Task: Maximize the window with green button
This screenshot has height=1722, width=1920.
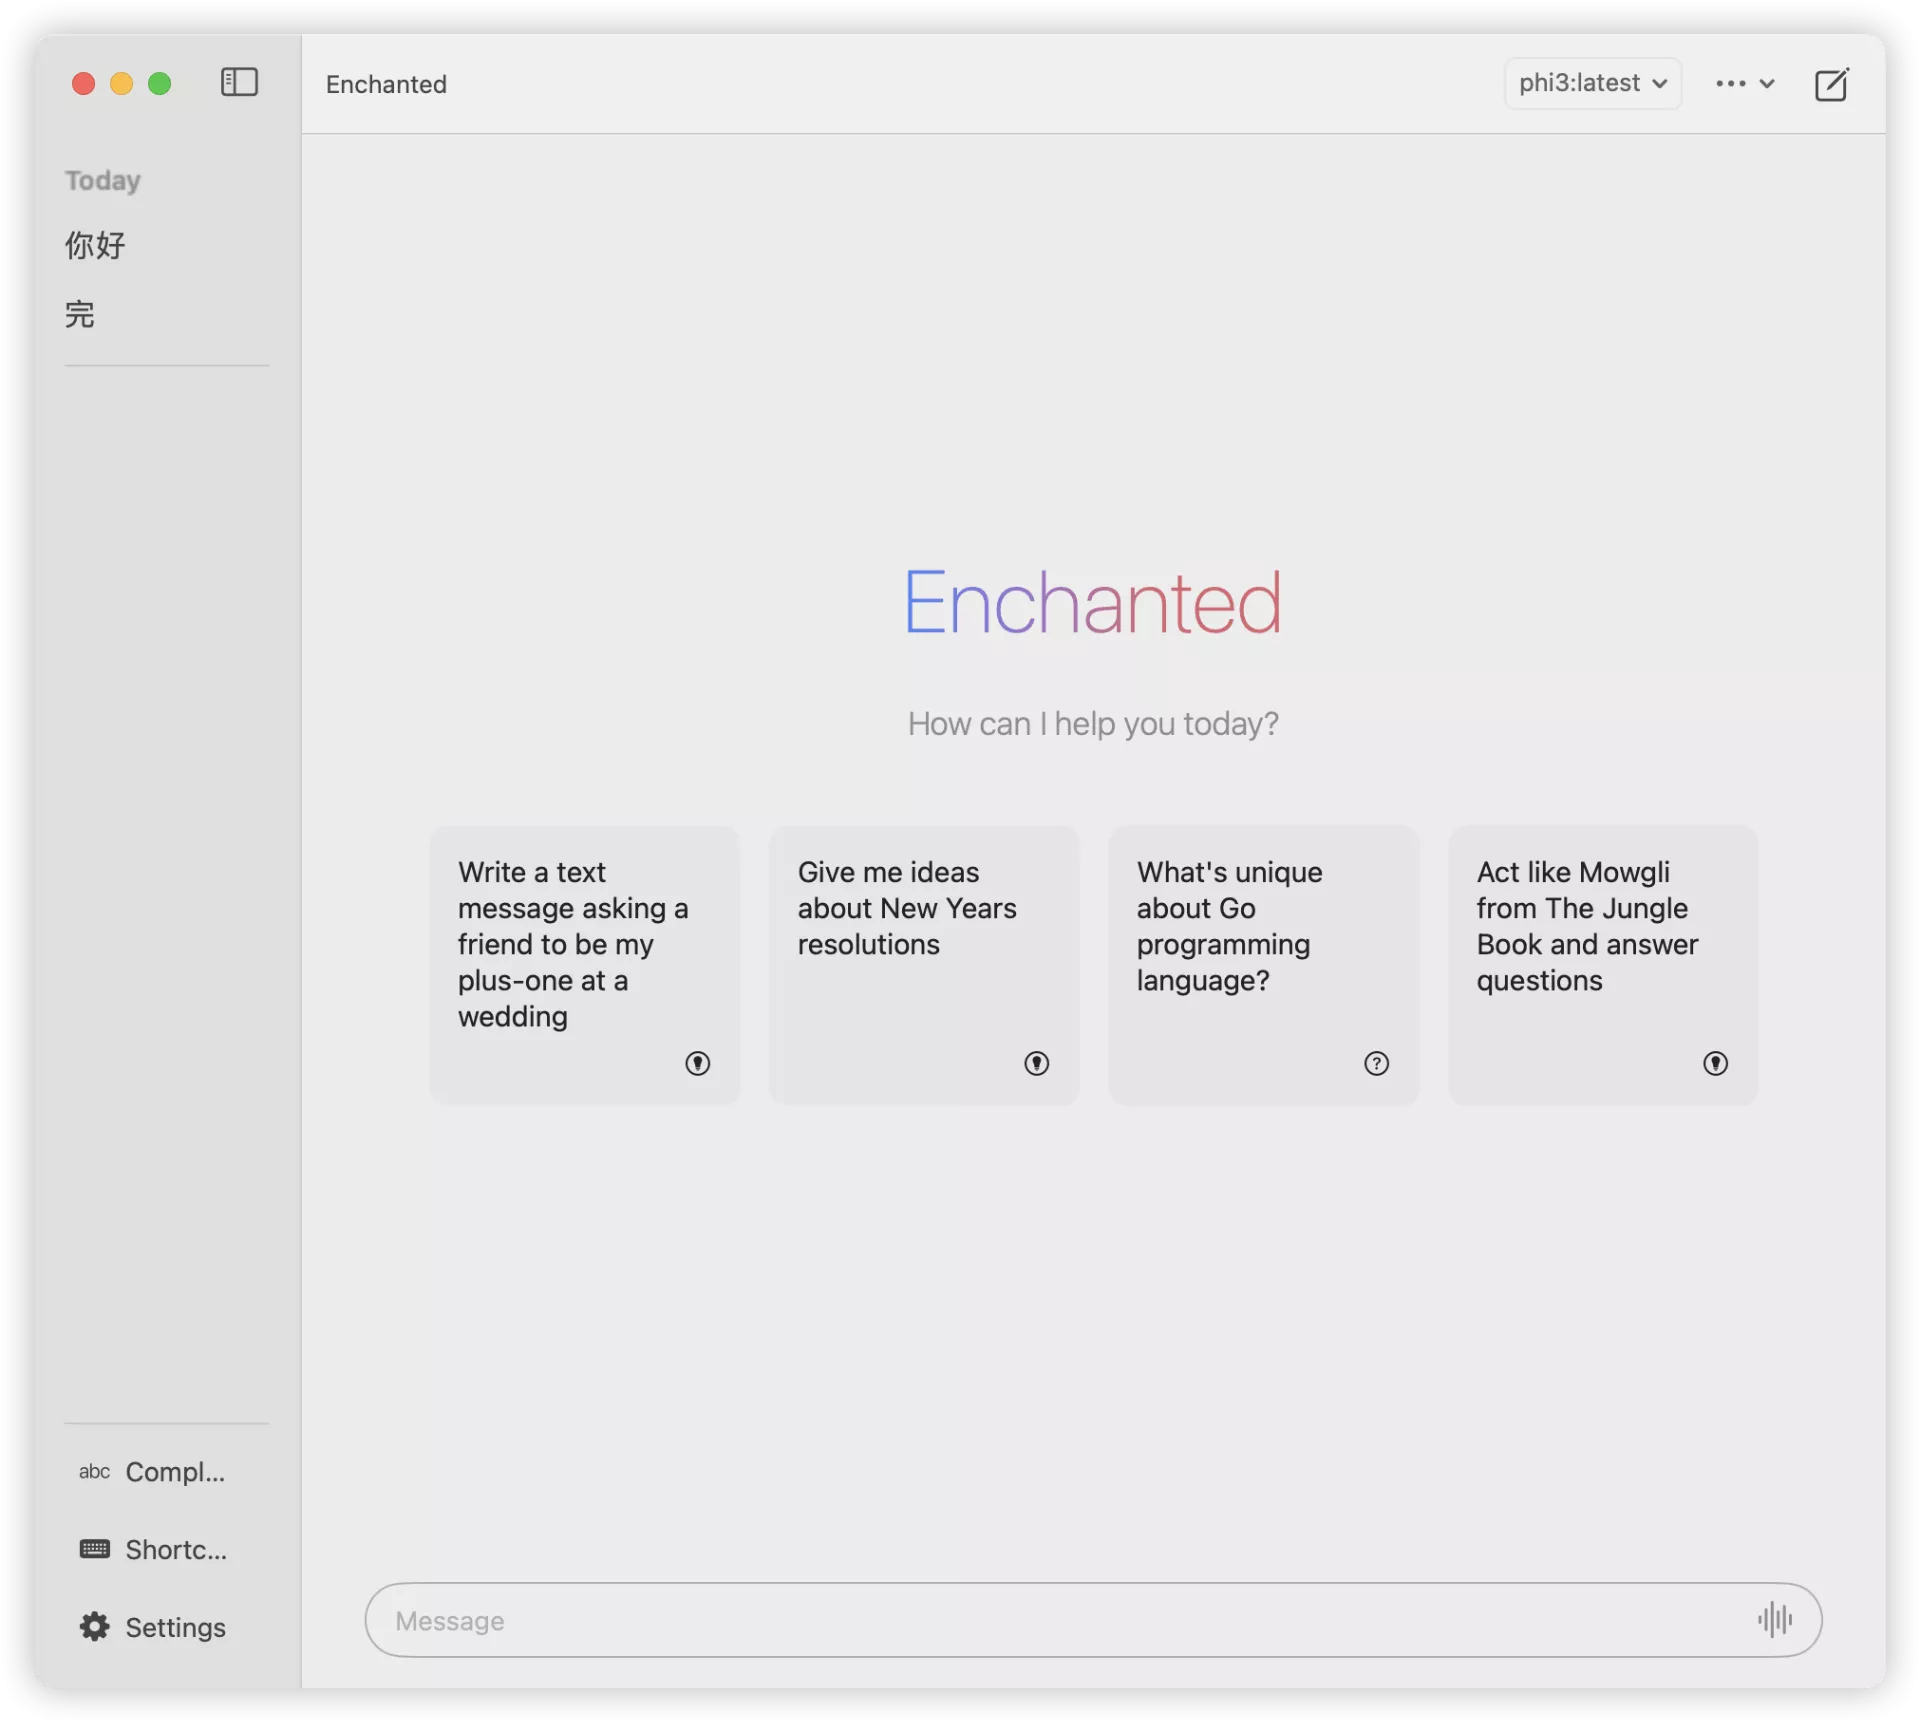Action: (x=159, y=83)
